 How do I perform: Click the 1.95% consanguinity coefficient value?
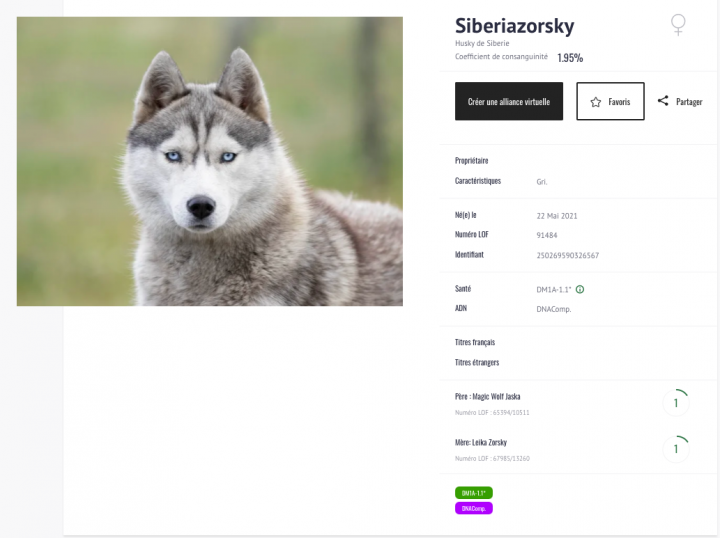570,58
